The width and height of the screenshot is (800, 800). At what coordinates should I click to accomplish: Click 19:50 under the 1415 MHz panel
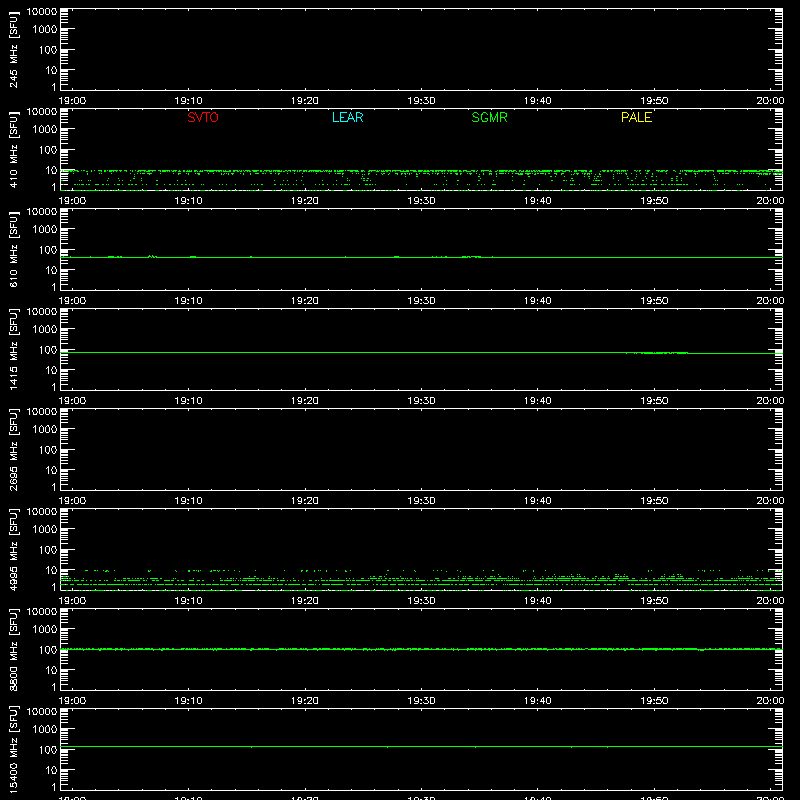click(654, 401)
